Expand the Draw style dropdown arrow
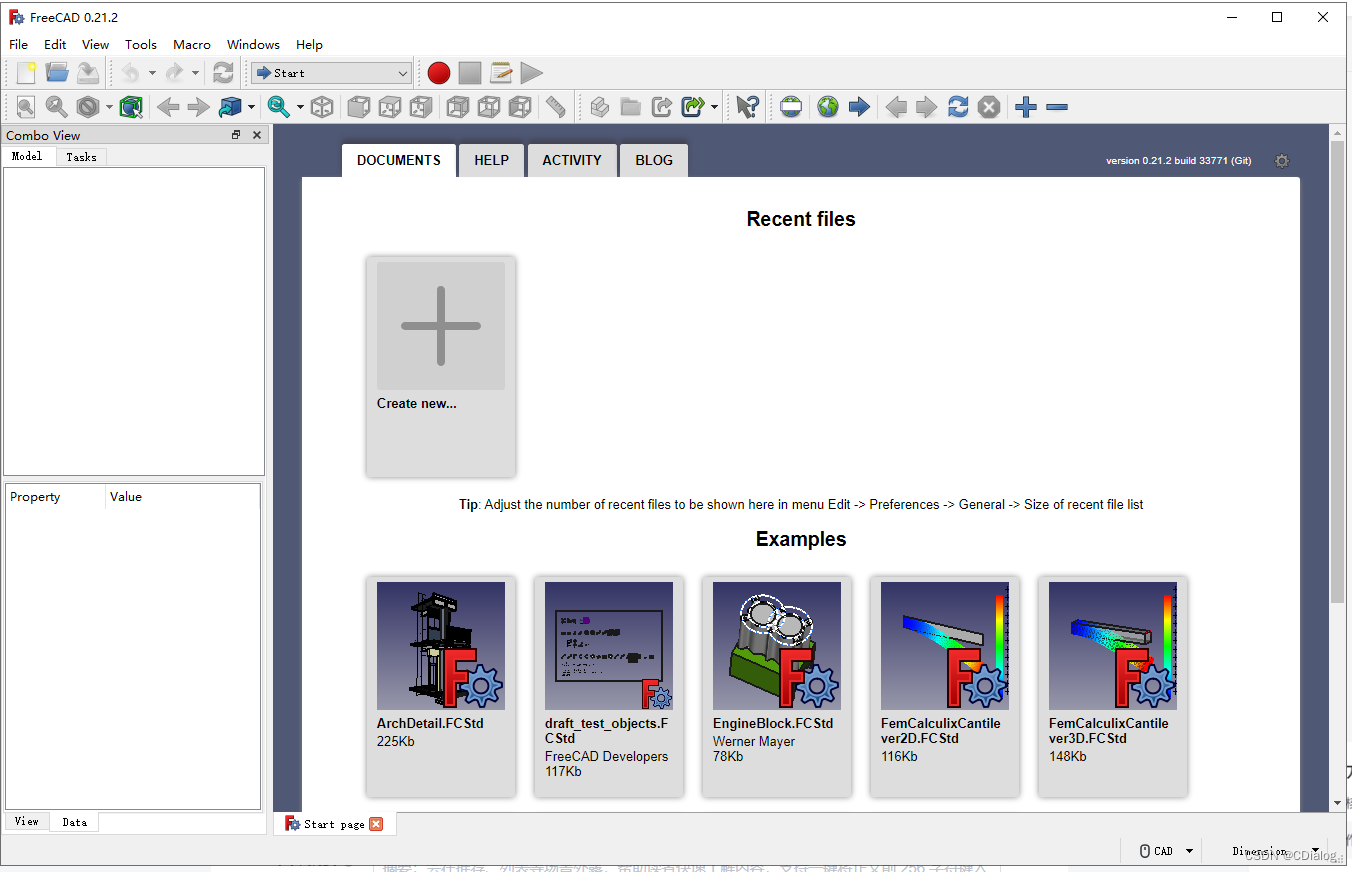The width and height of the screenshot is (1352, 872). (x=109, y=107)
